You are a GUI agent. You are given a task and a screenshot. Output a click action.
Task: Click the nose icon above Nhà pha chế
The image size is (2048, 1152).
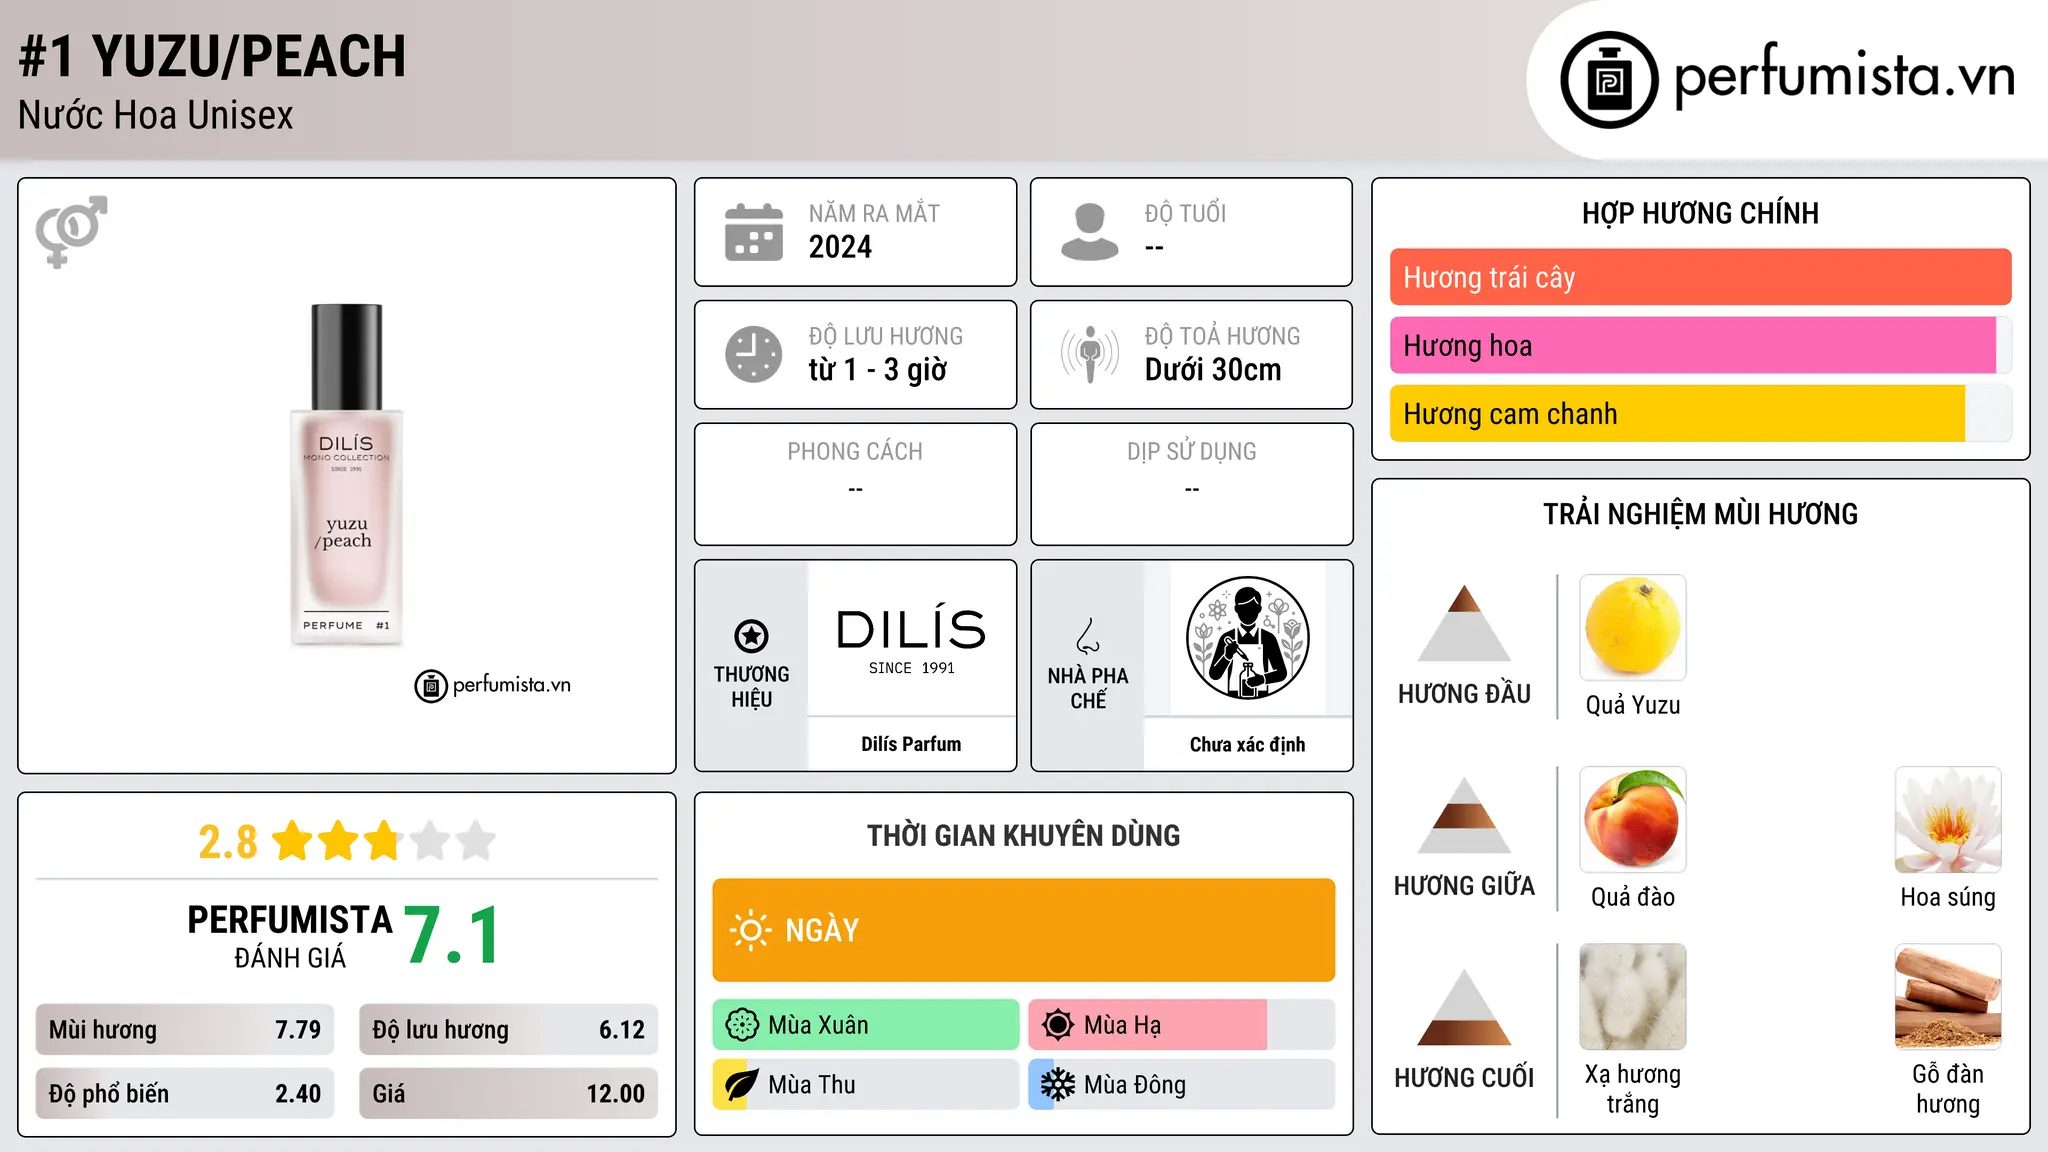[1088, 636]
